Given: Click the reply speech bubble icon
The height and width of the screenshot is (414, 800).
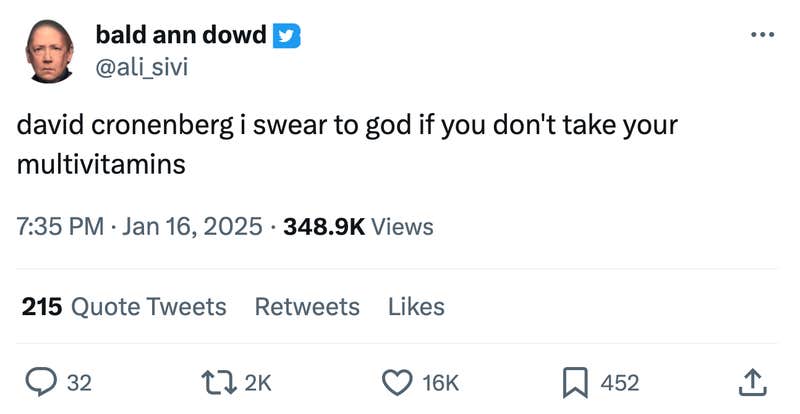Looking at the screenshot, I should (40, 381).
